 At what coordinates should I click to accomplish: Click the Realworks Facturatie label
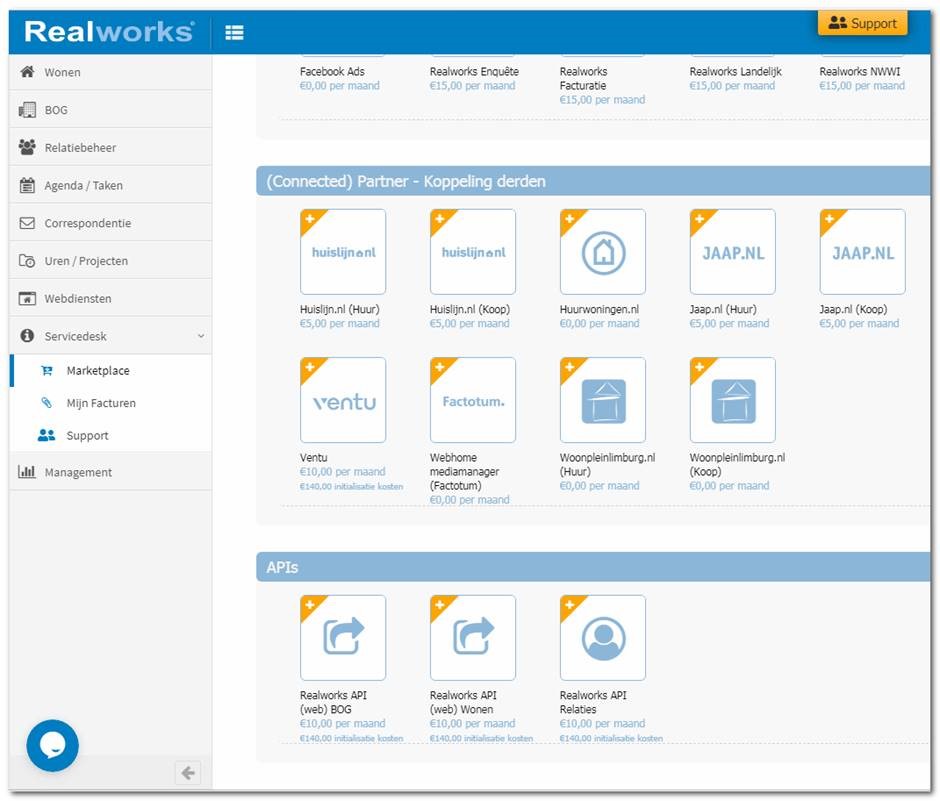pos(583,79)
